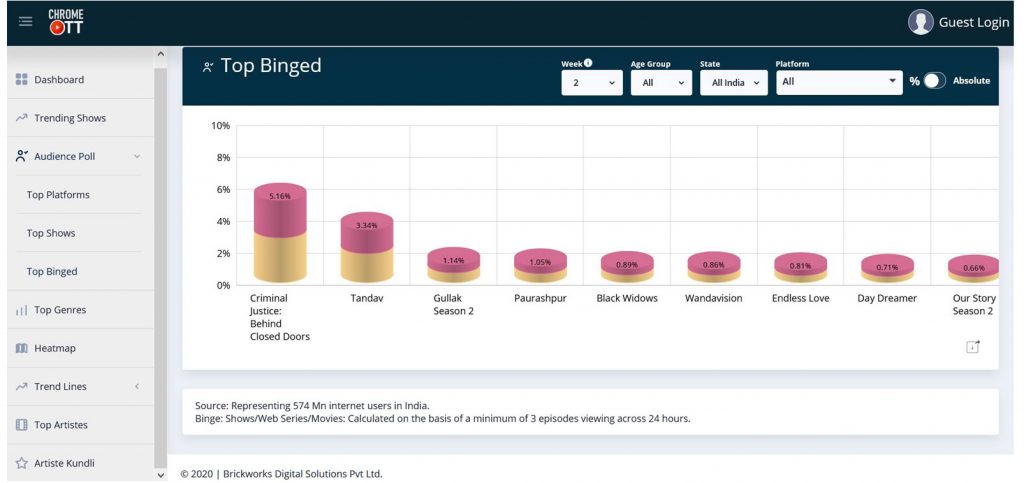Open the Age Group dropdown
Viewport: 1024px width, 483px height.
tap(661, 83)
